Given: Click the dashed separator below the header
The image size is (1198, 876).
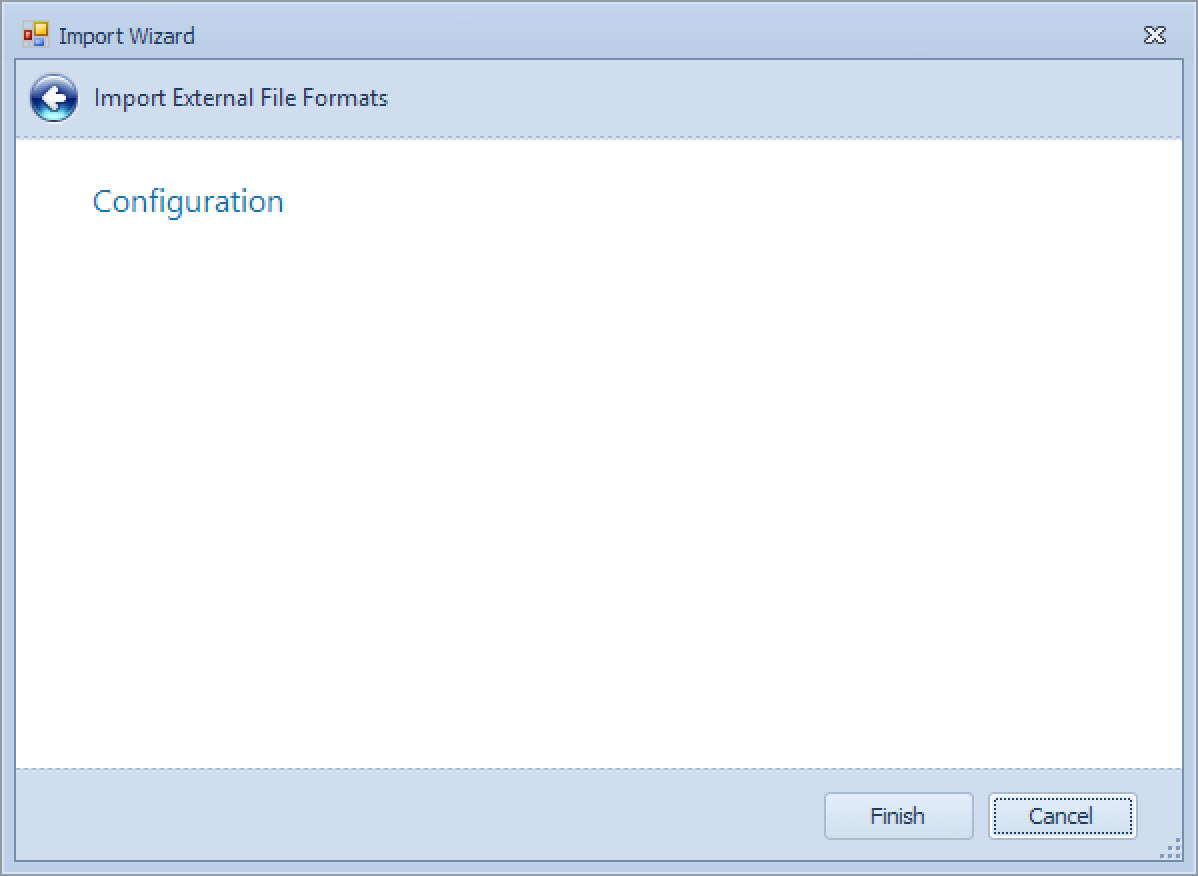Looking at the screenshot, I should pyautogui.click(x=598, y=137).
